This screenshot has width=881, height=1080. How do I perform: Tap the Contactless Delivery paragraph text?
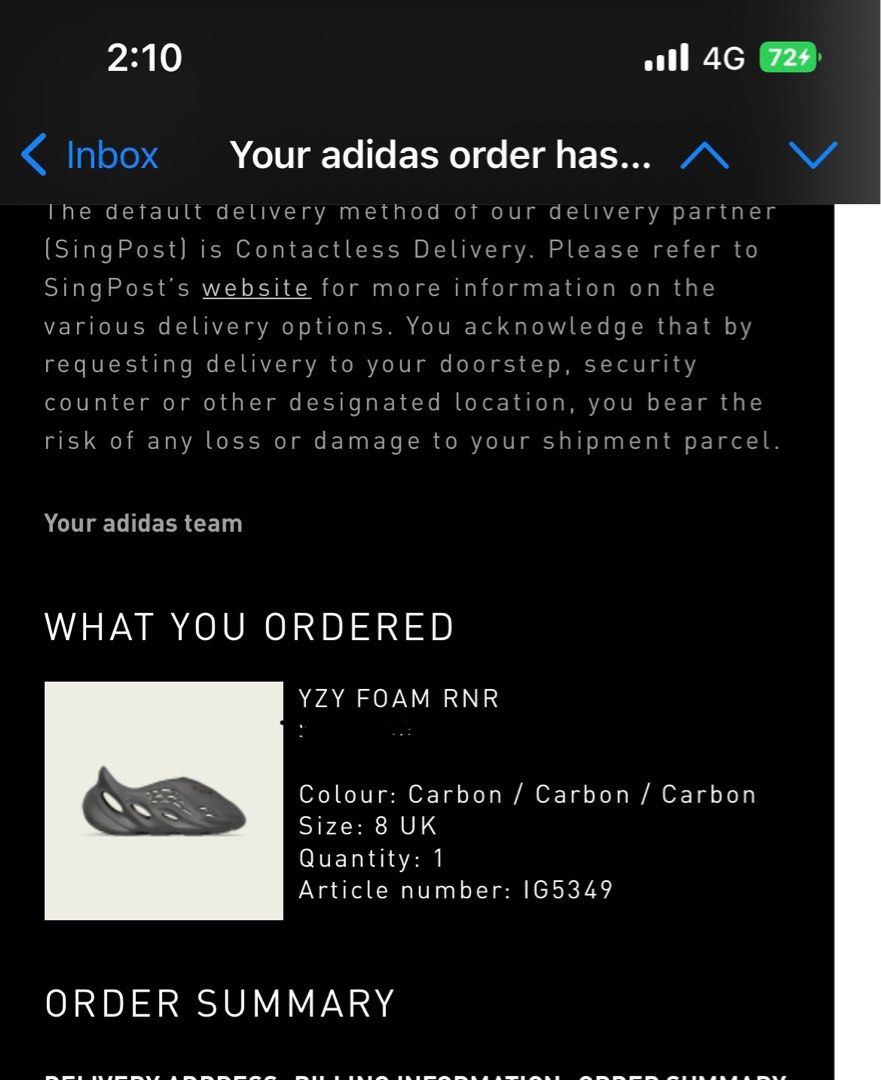[x=413, y=326]
